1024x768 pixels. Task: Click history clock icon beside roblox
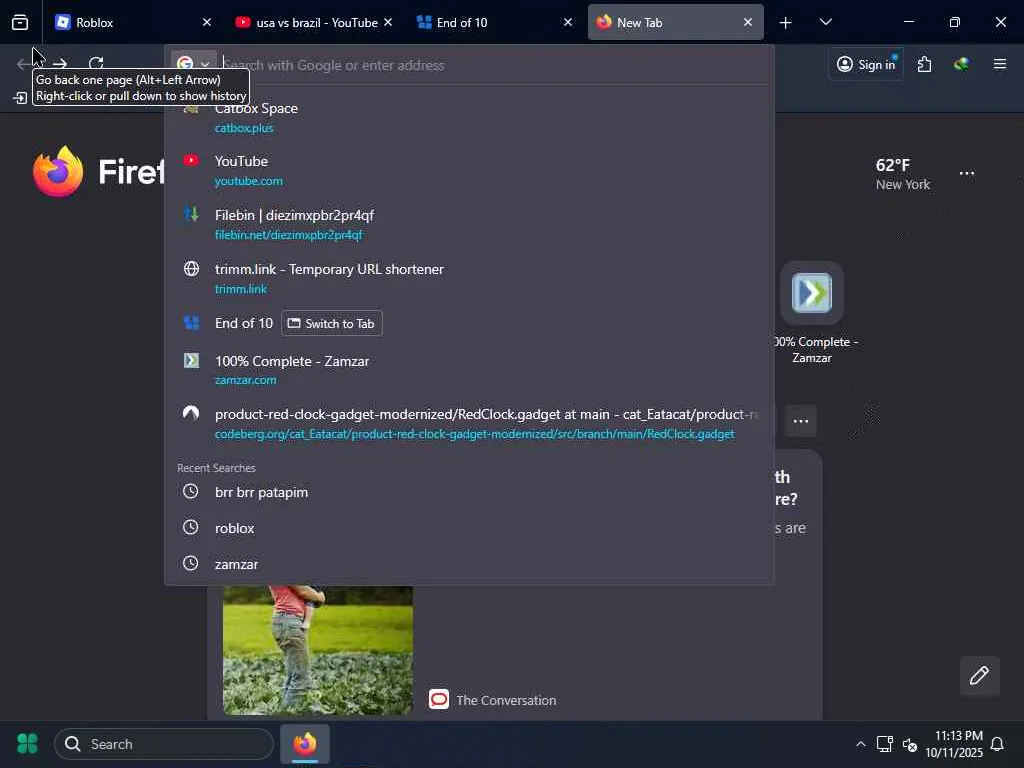click(190, 527)
